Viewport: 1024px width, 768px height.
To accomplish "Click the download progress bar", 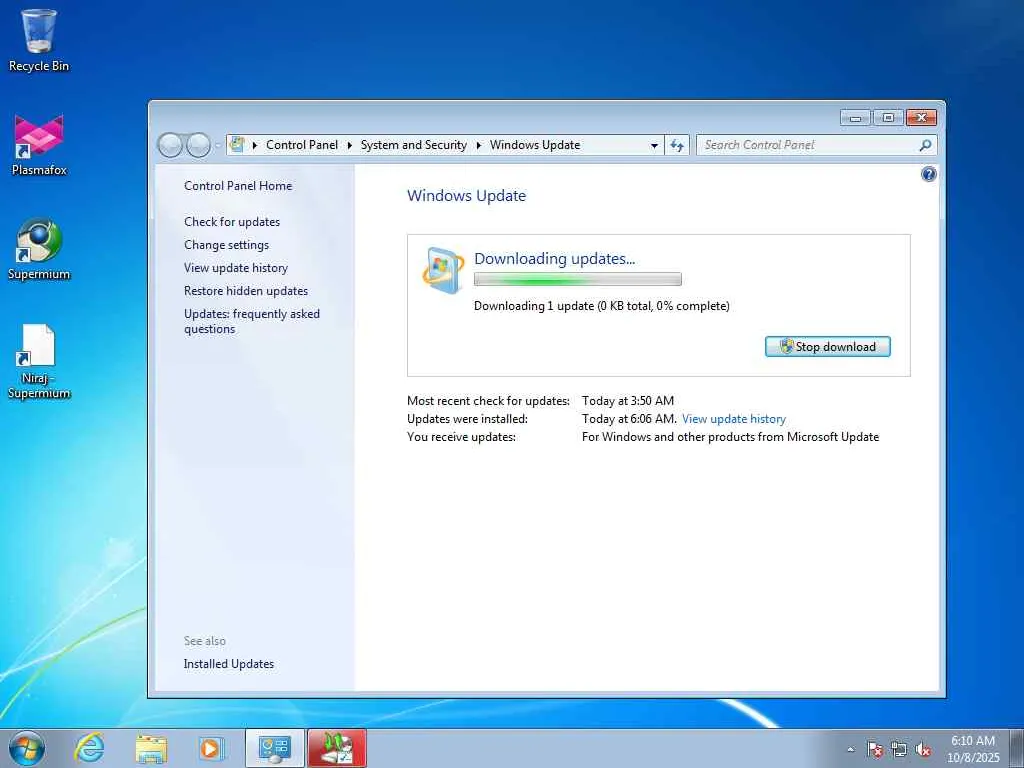I will (577, 280).
